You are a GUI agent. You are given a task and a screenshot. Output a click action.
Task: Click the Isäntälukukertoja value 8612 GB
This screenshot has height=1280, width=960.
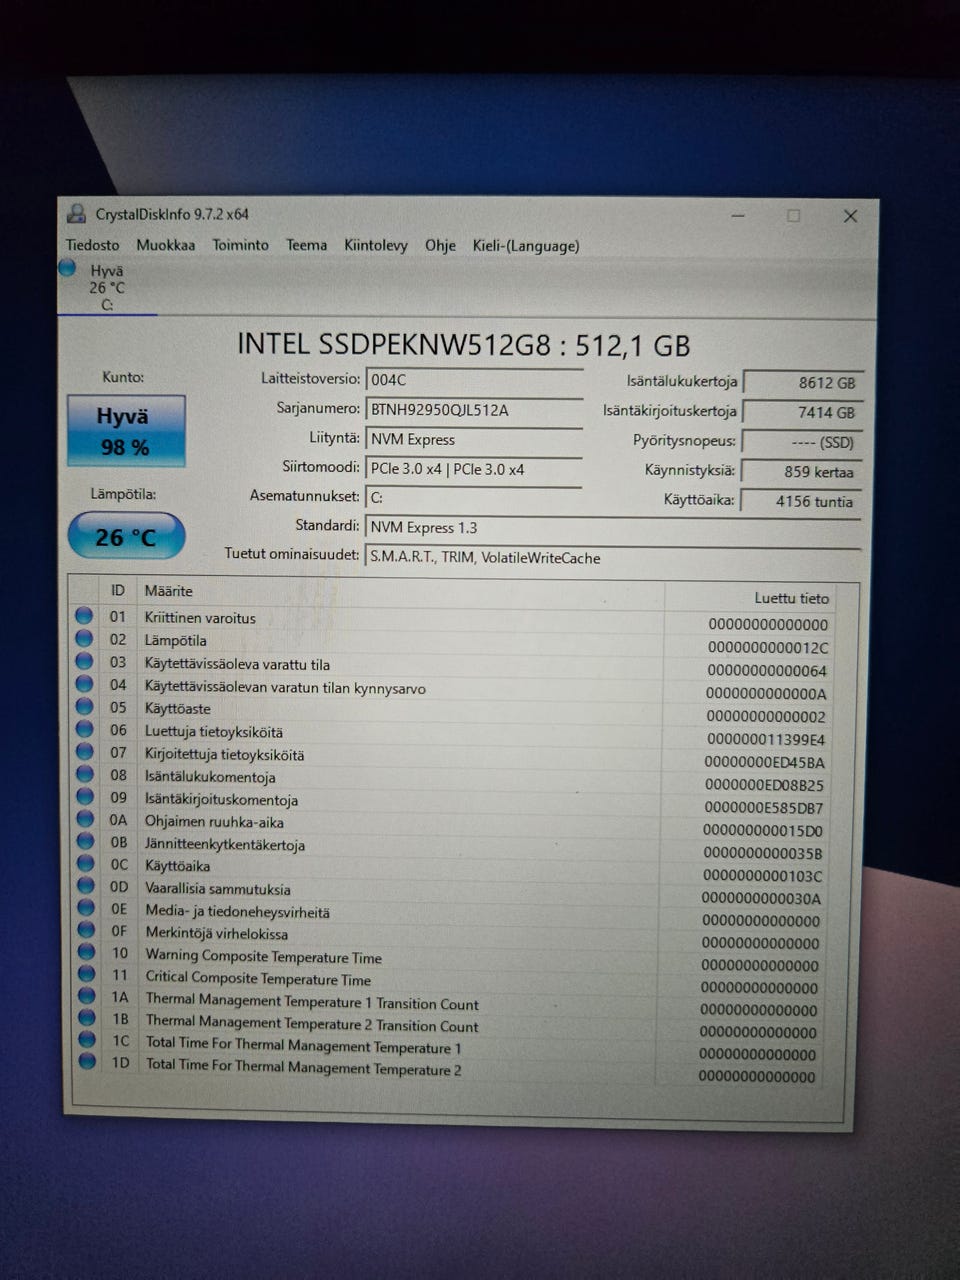(803, 383)
